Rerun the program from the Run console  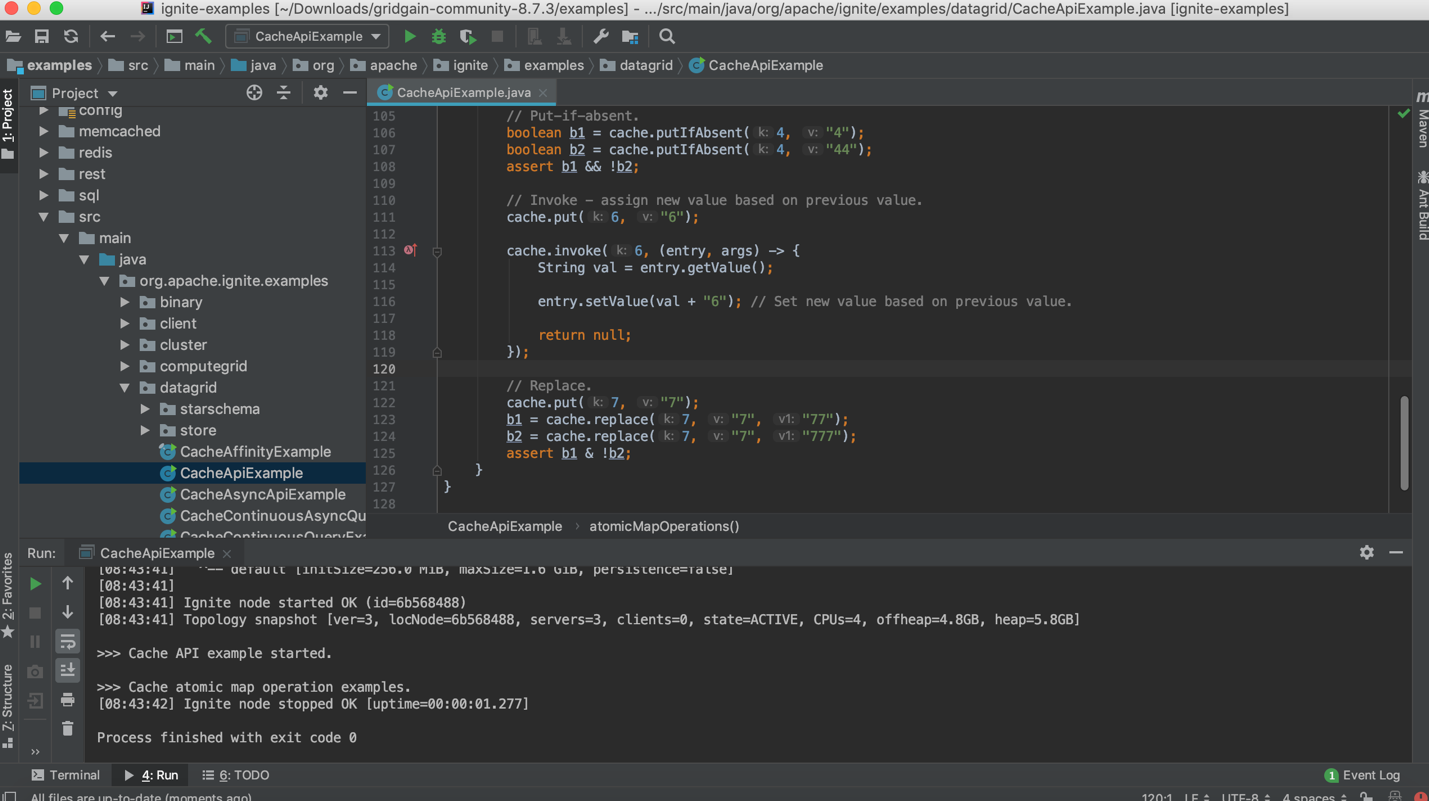click(x=34, y=583)
